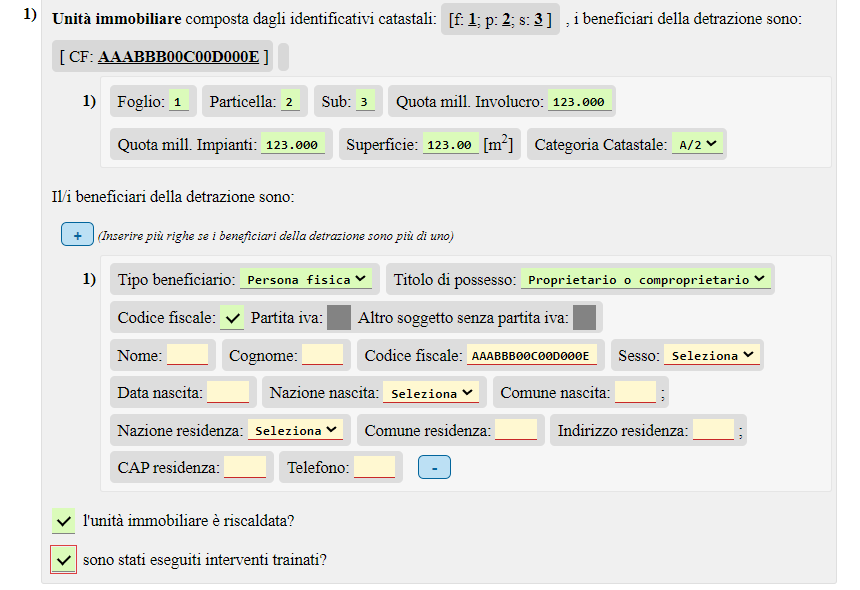Expand the Nazione residenza dropdown

(295, 430)
